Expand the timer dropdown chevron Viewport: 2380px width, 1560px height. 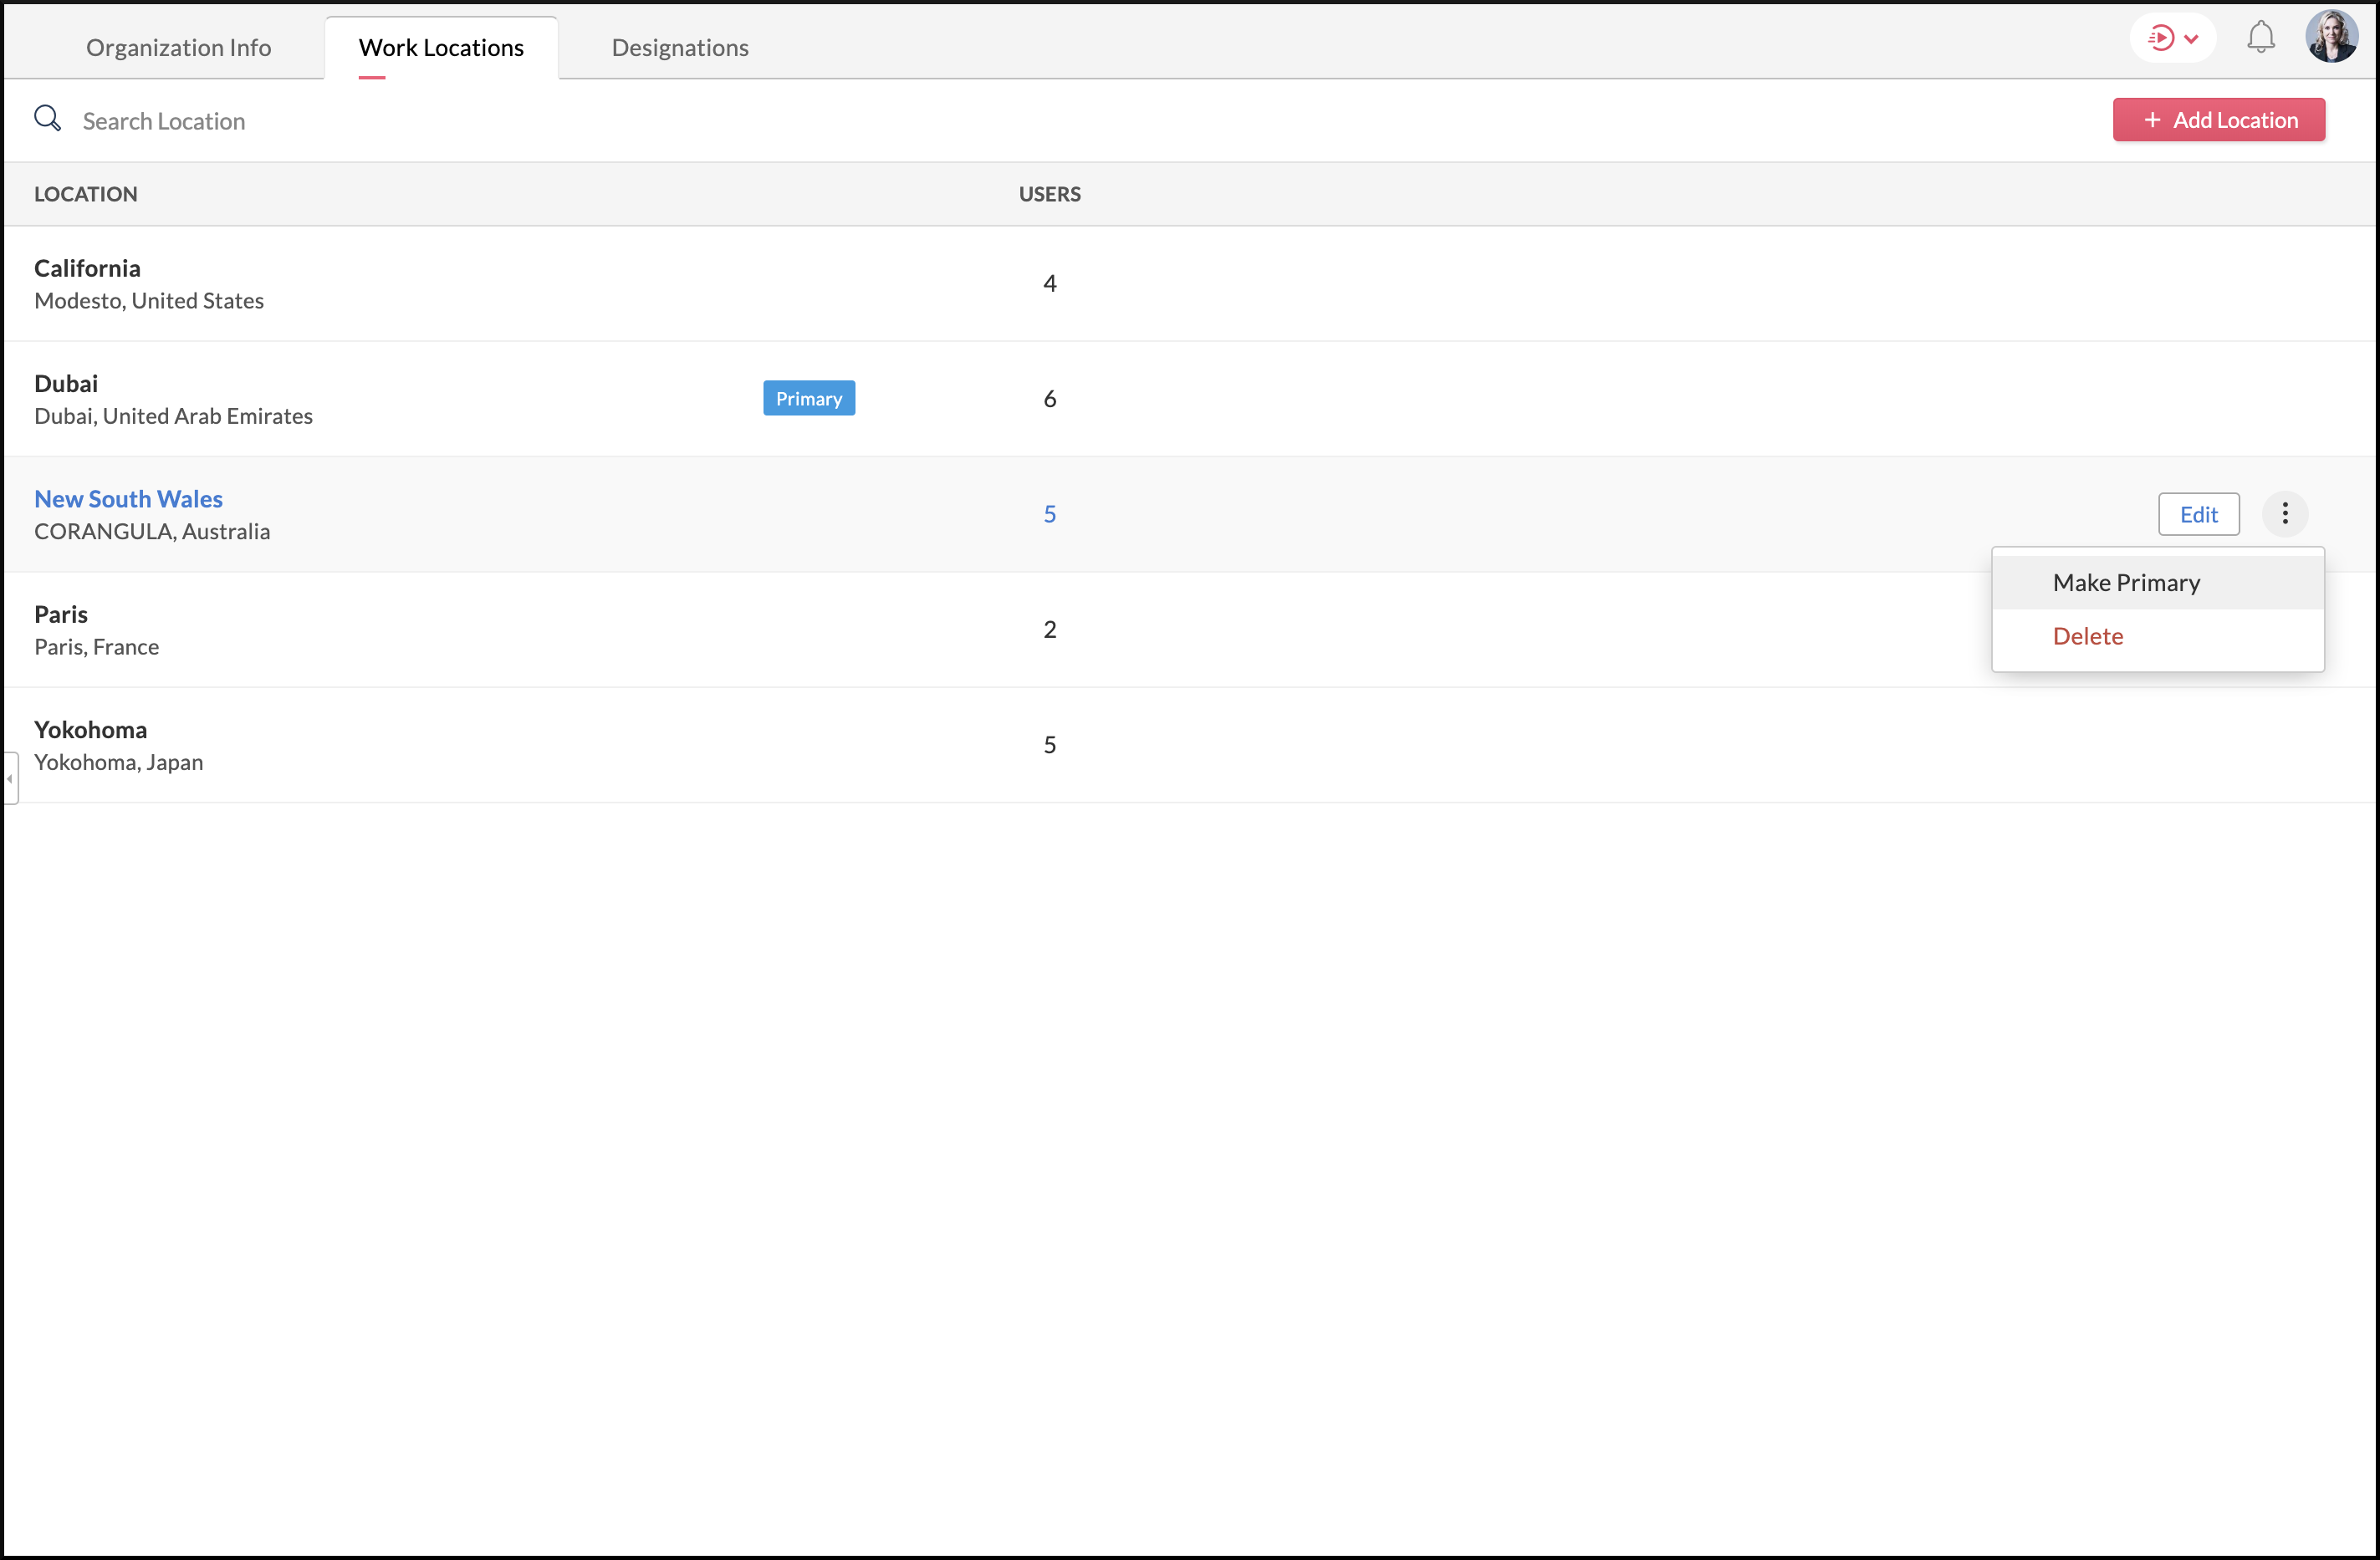[x=2191, y=39]
